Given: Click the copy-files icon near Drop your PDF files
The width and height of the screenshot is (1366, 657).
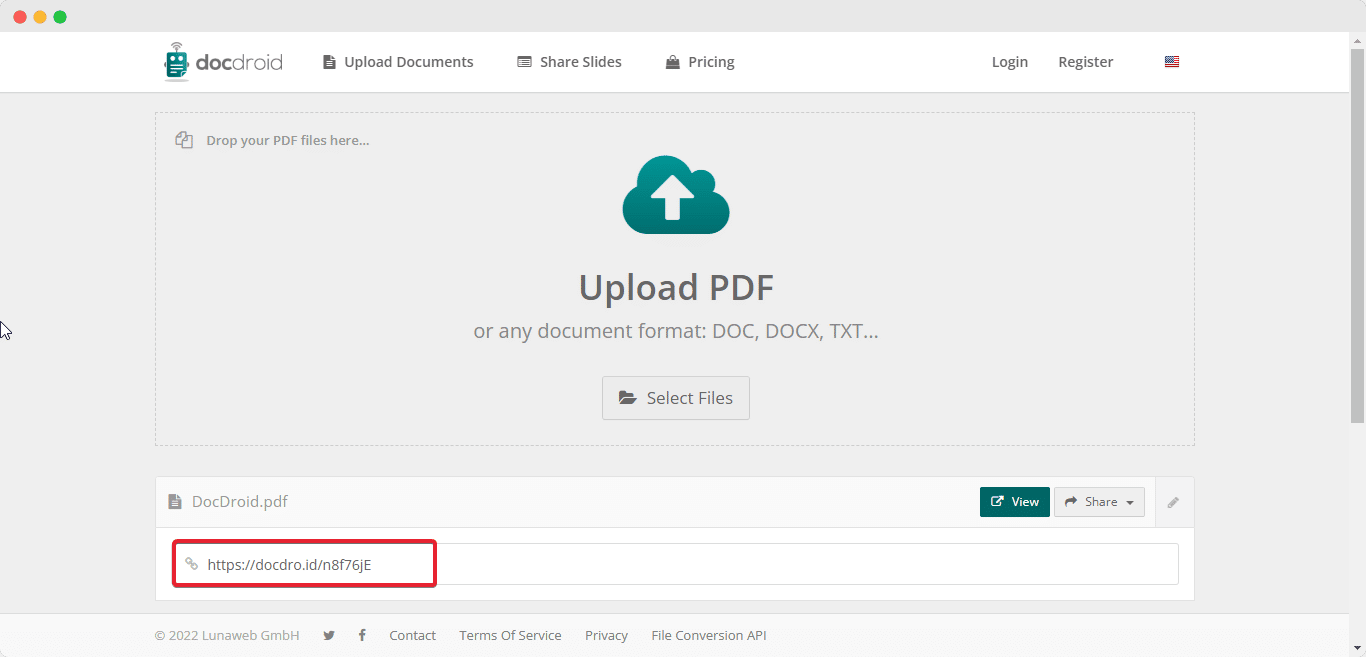Looking at the screenshot, I should point(184,139).
